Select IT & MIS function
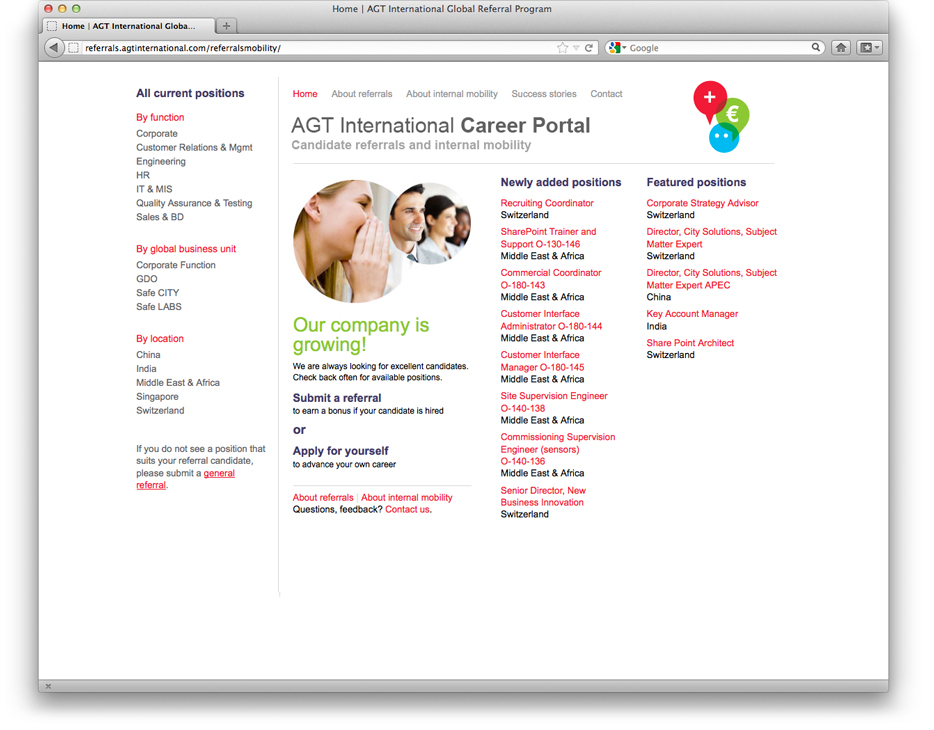The width and height of the screenshot is (934, 730). click(x=154, y=189)
